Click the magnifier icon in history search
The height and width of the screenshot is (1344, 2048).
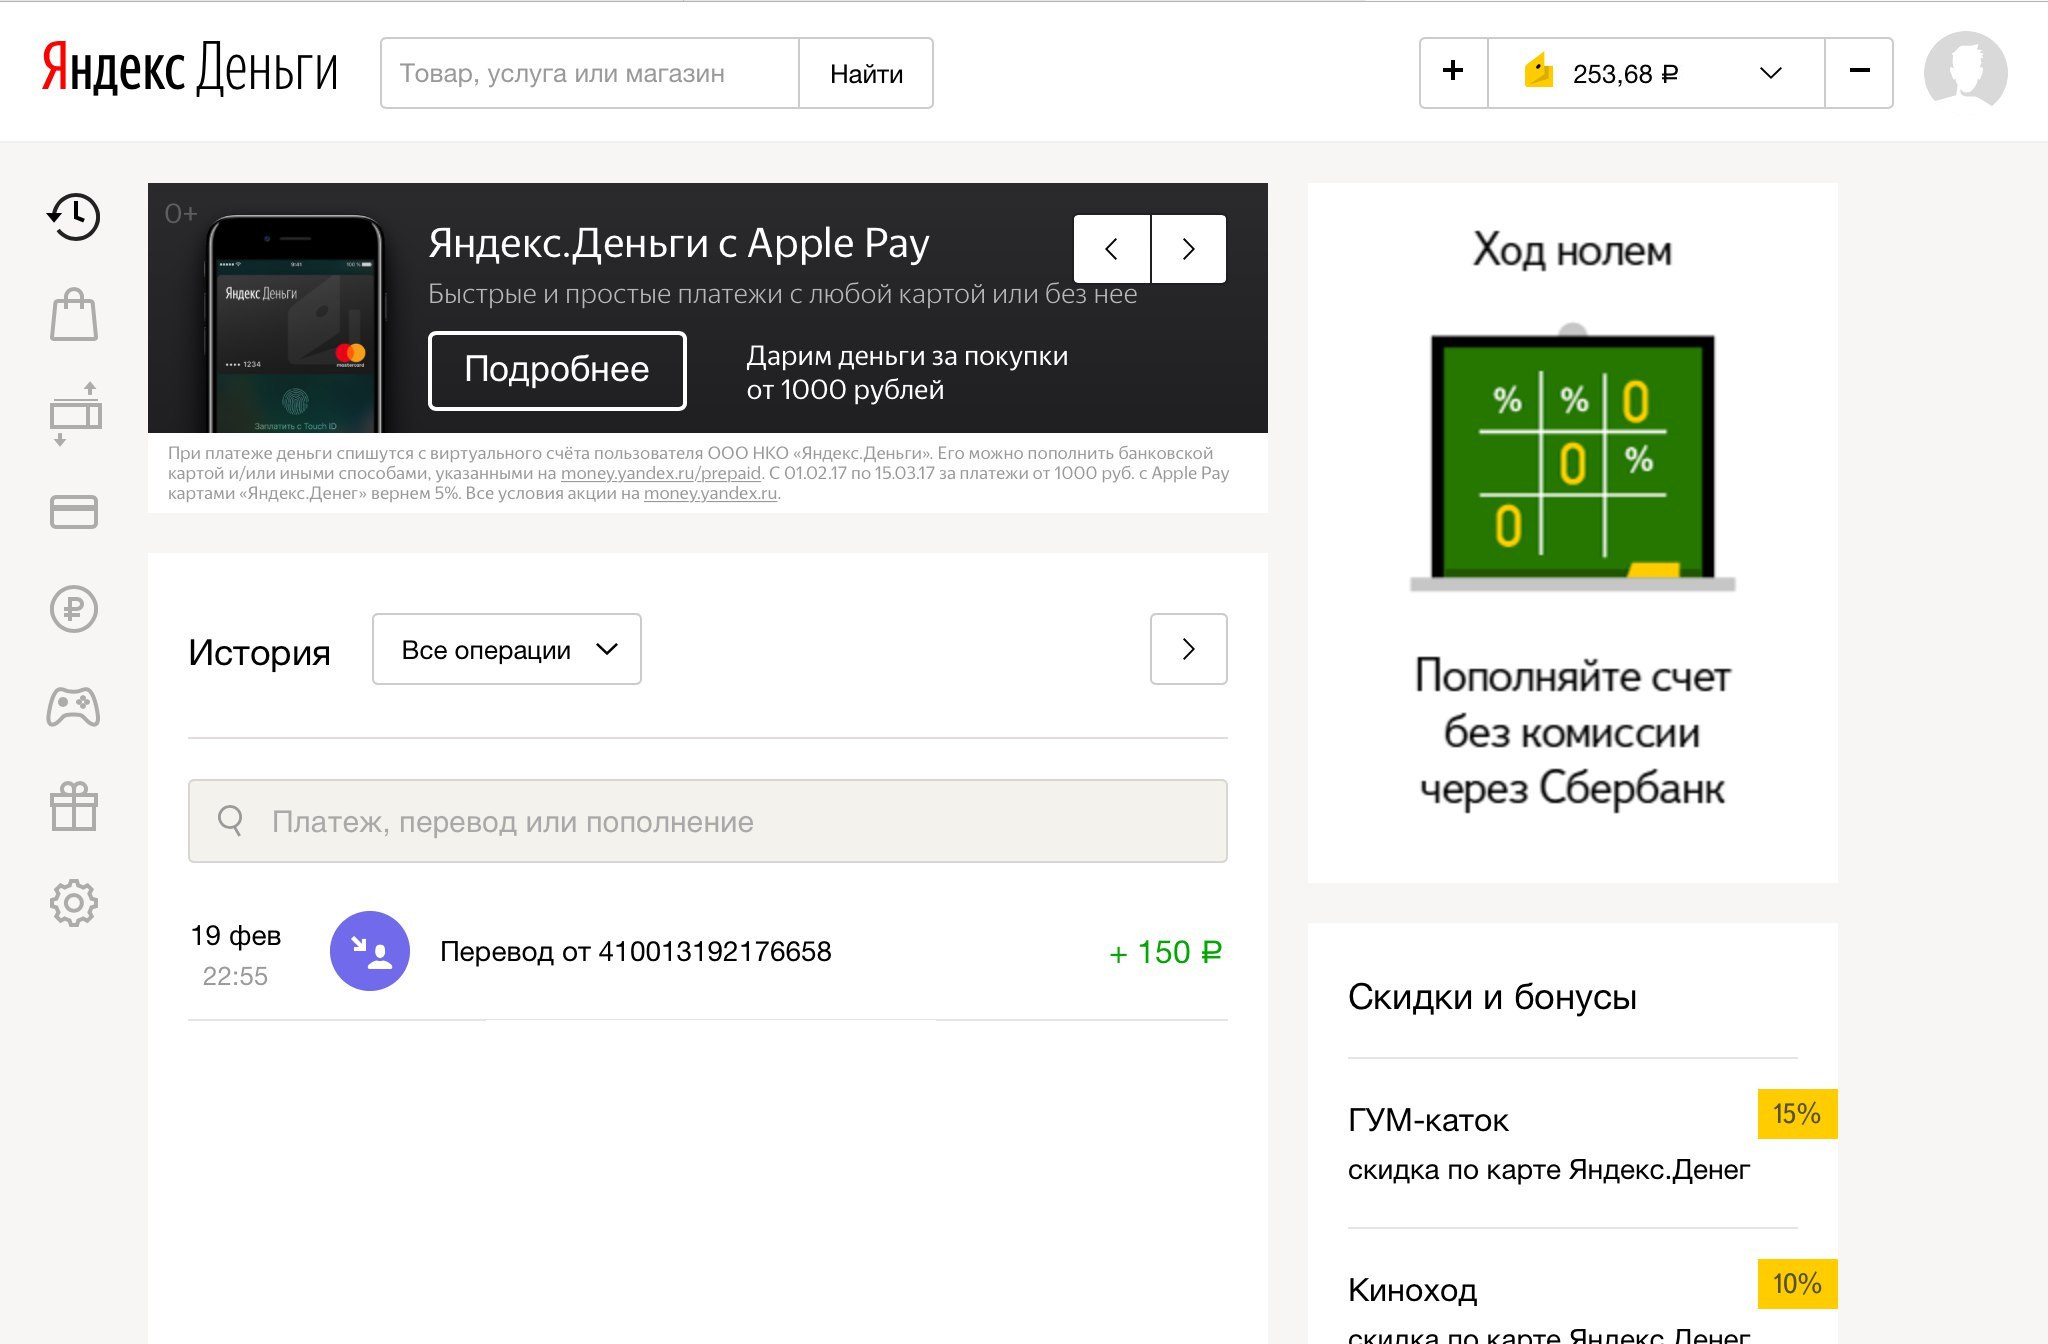click(231, 821)
